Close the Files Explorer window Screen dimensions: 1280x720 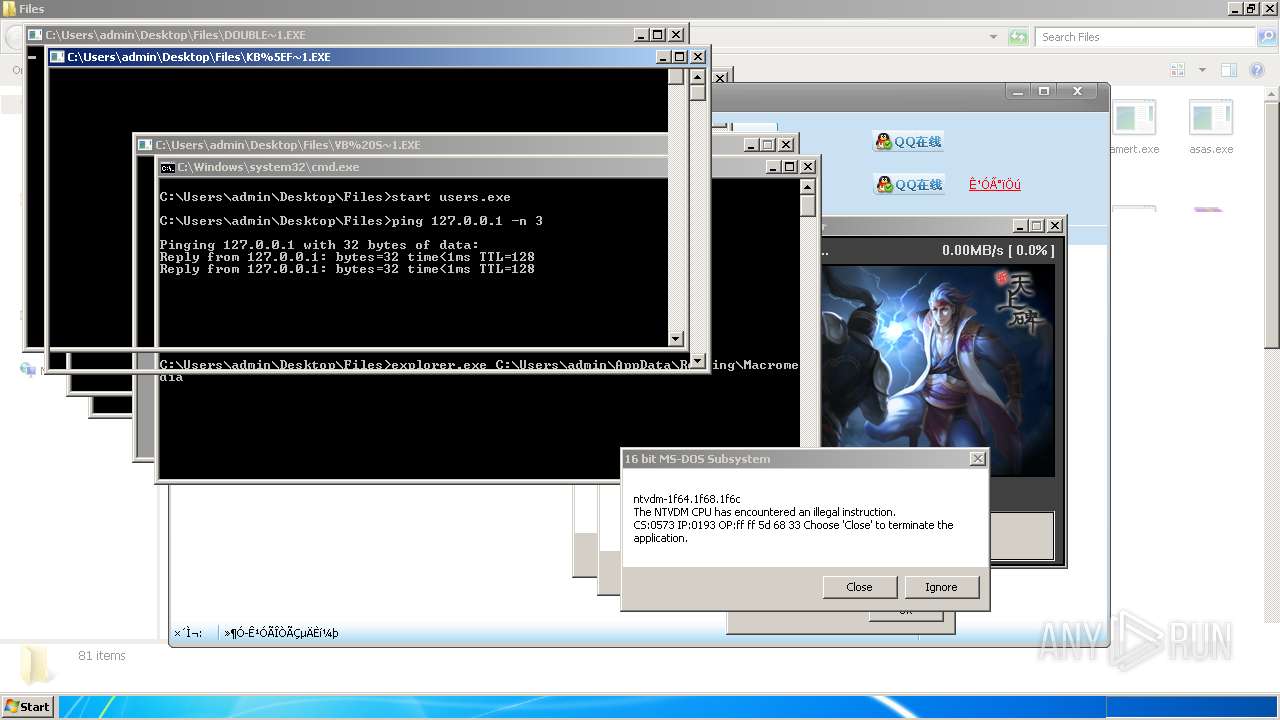point(1268,9)
